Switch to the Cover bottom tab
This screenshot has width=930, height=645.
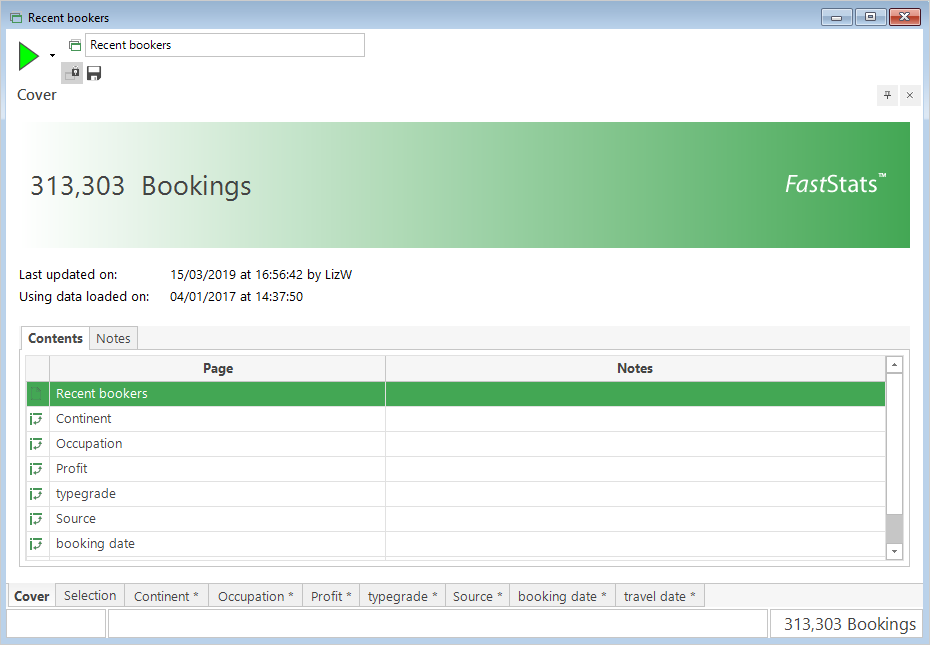[x=31, y=596]
